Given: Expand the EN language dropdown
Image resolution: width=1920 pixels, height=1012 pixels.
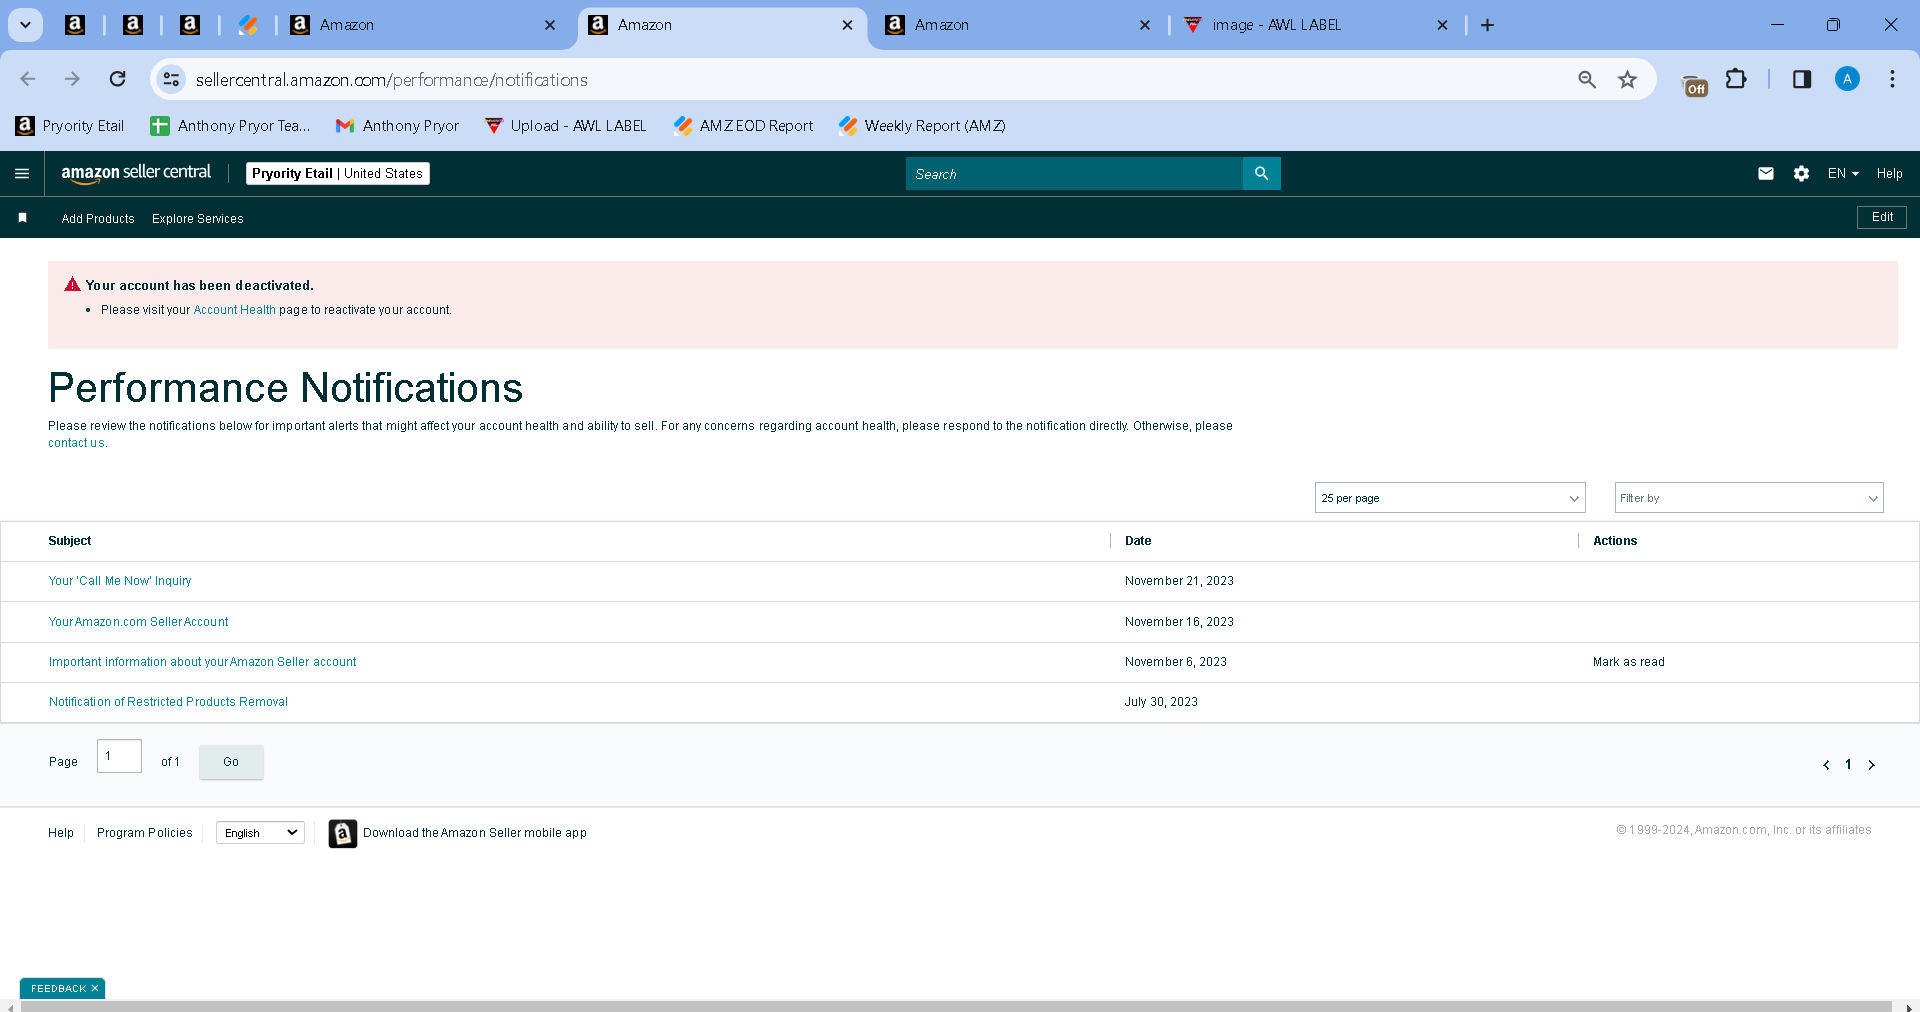Looking at the screenshot, I should (1843, 174).
